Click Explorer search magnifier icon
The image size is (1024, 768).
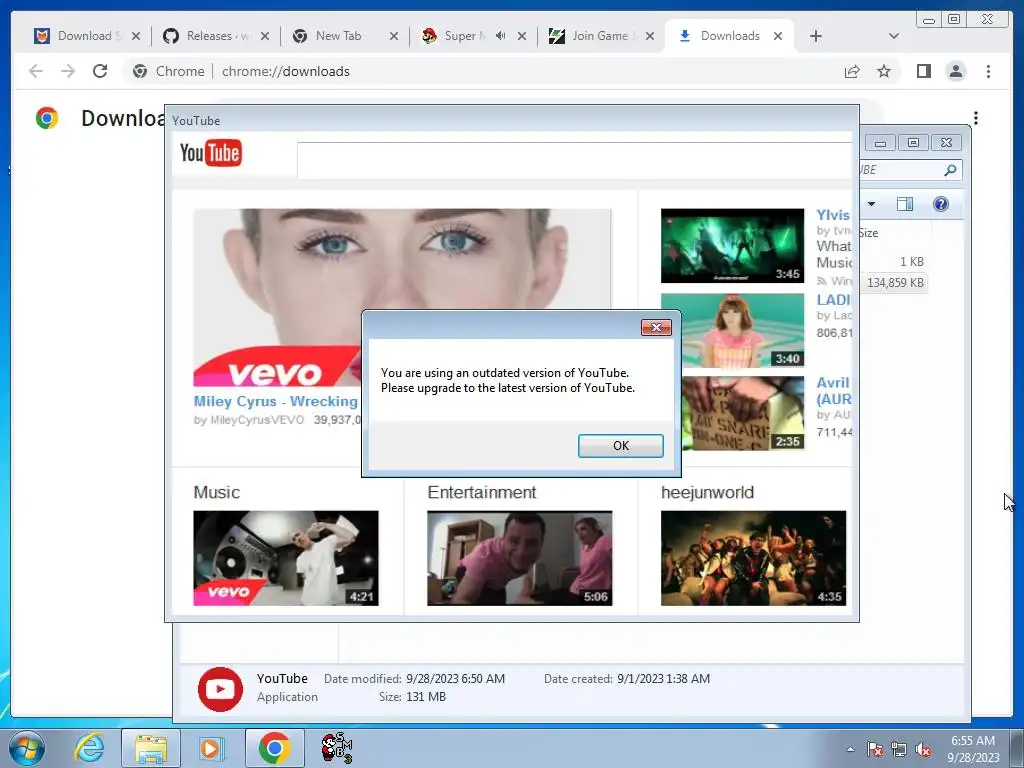pos(950,170)
